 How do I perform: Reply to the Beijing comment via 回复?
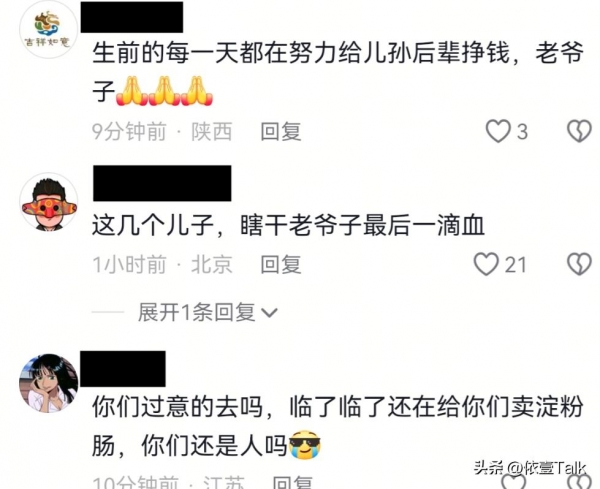point(281,264)
